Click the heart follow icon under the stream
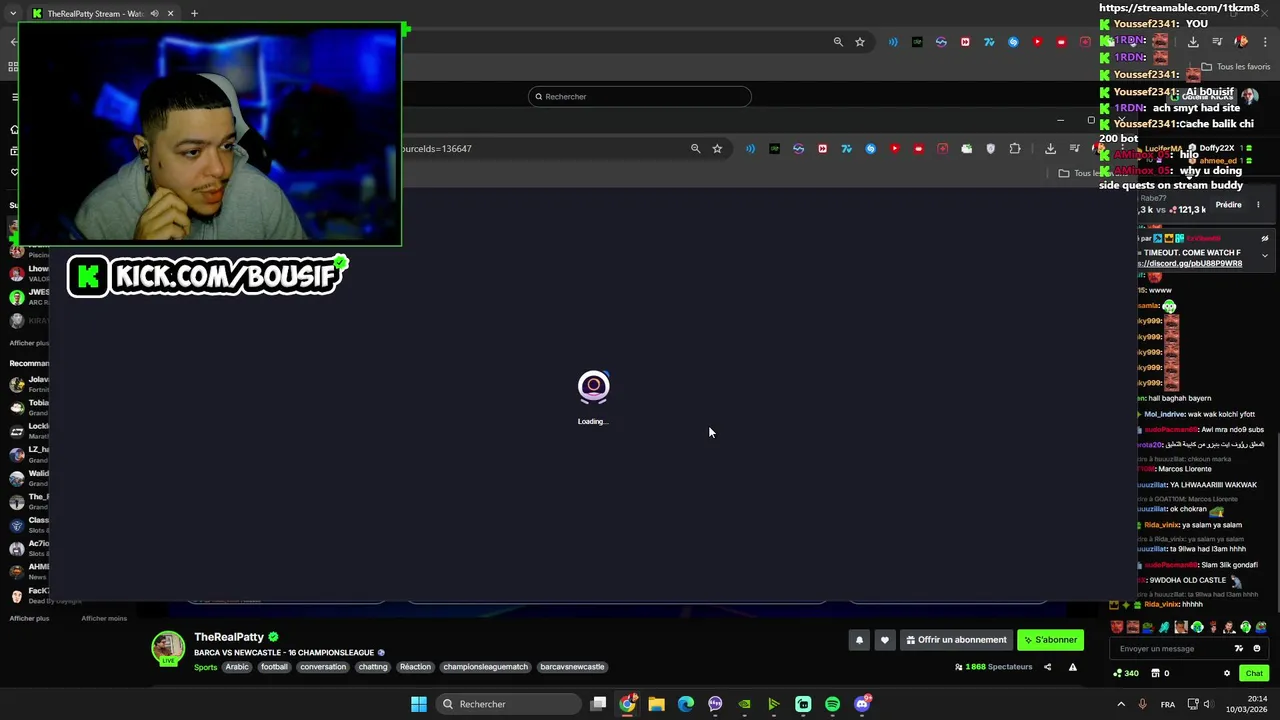This screenshot has width=1280, height=720. click(884, 640)
